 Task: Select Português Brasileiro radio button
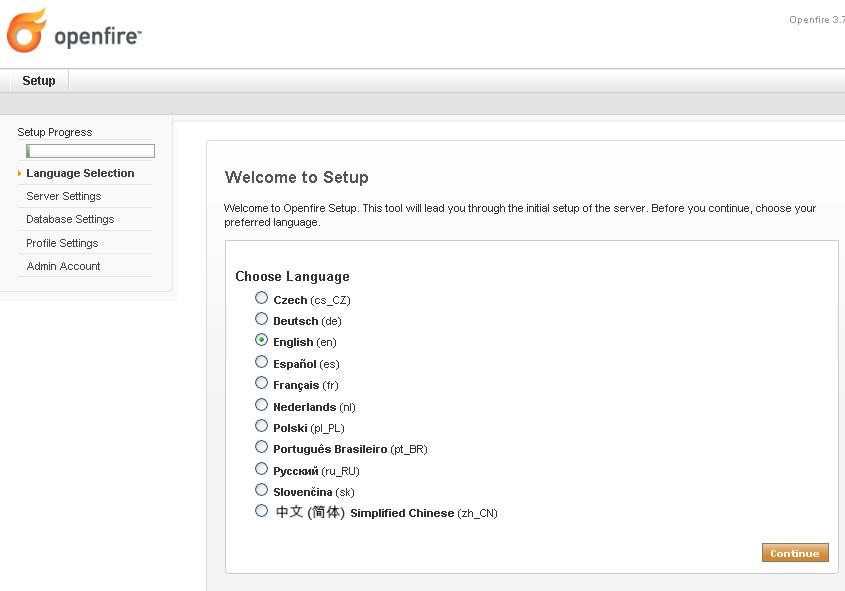(x=261, y=447)
